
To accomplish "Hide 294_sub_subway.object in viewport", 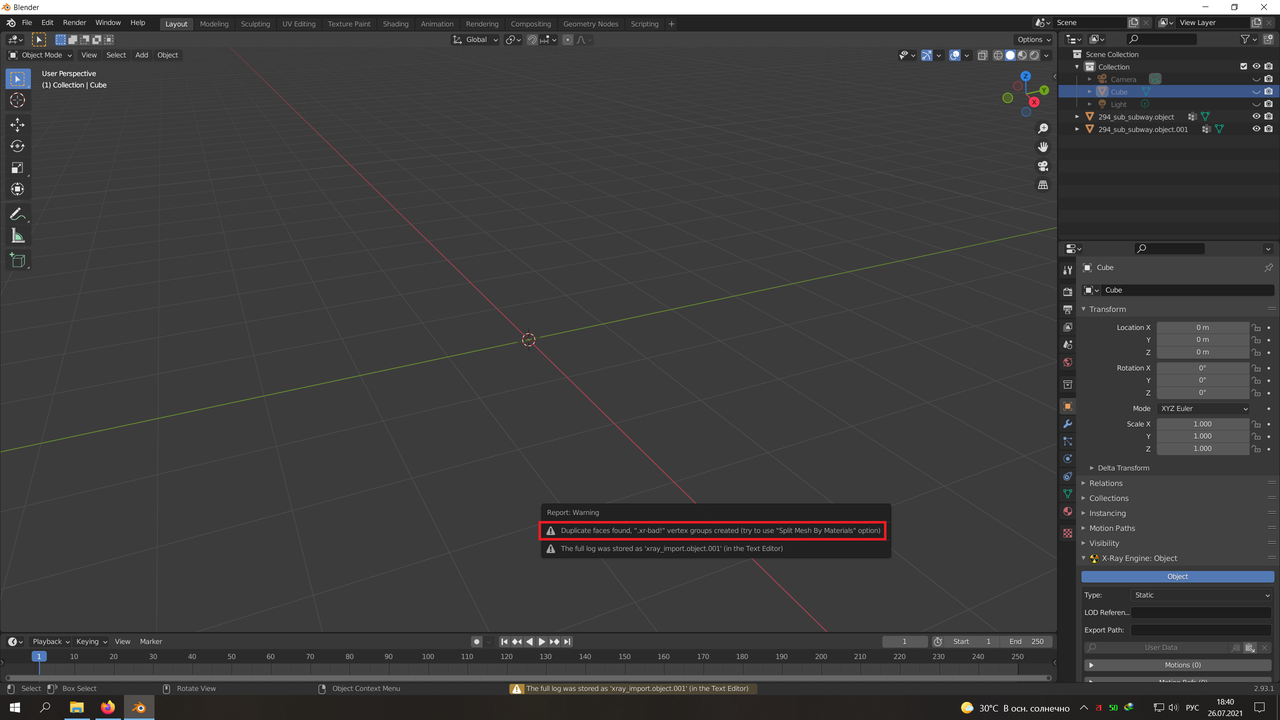I will [1256, 117].
